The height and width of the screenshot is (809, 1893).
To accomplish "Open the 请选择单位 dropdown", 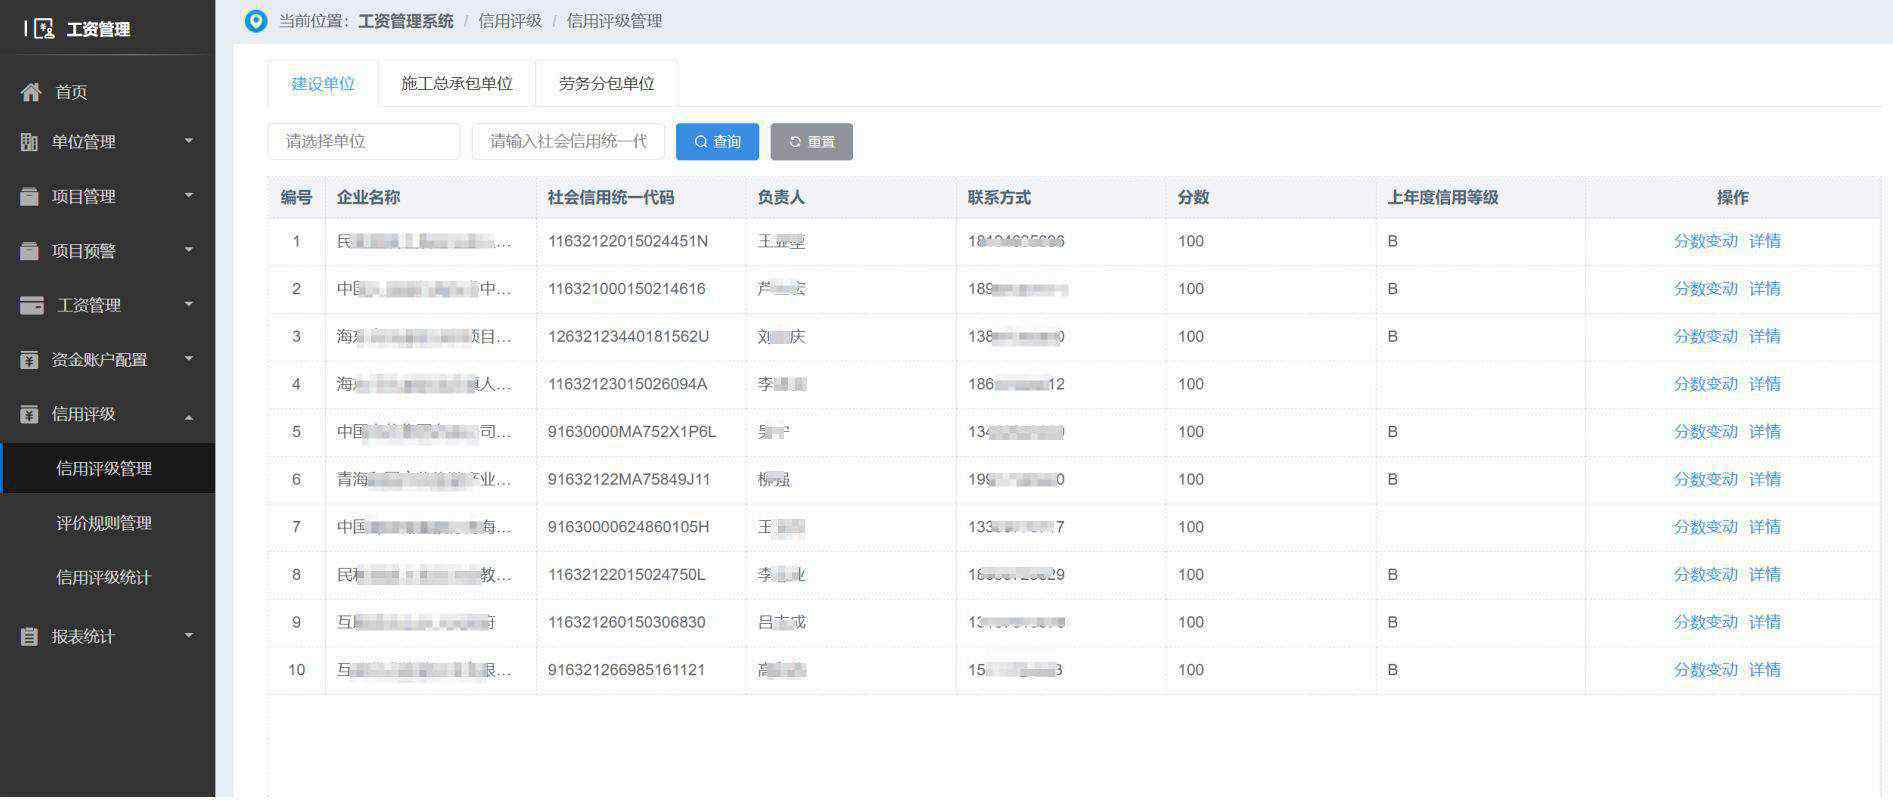I will pyautogui.click(x=363, y=141).
